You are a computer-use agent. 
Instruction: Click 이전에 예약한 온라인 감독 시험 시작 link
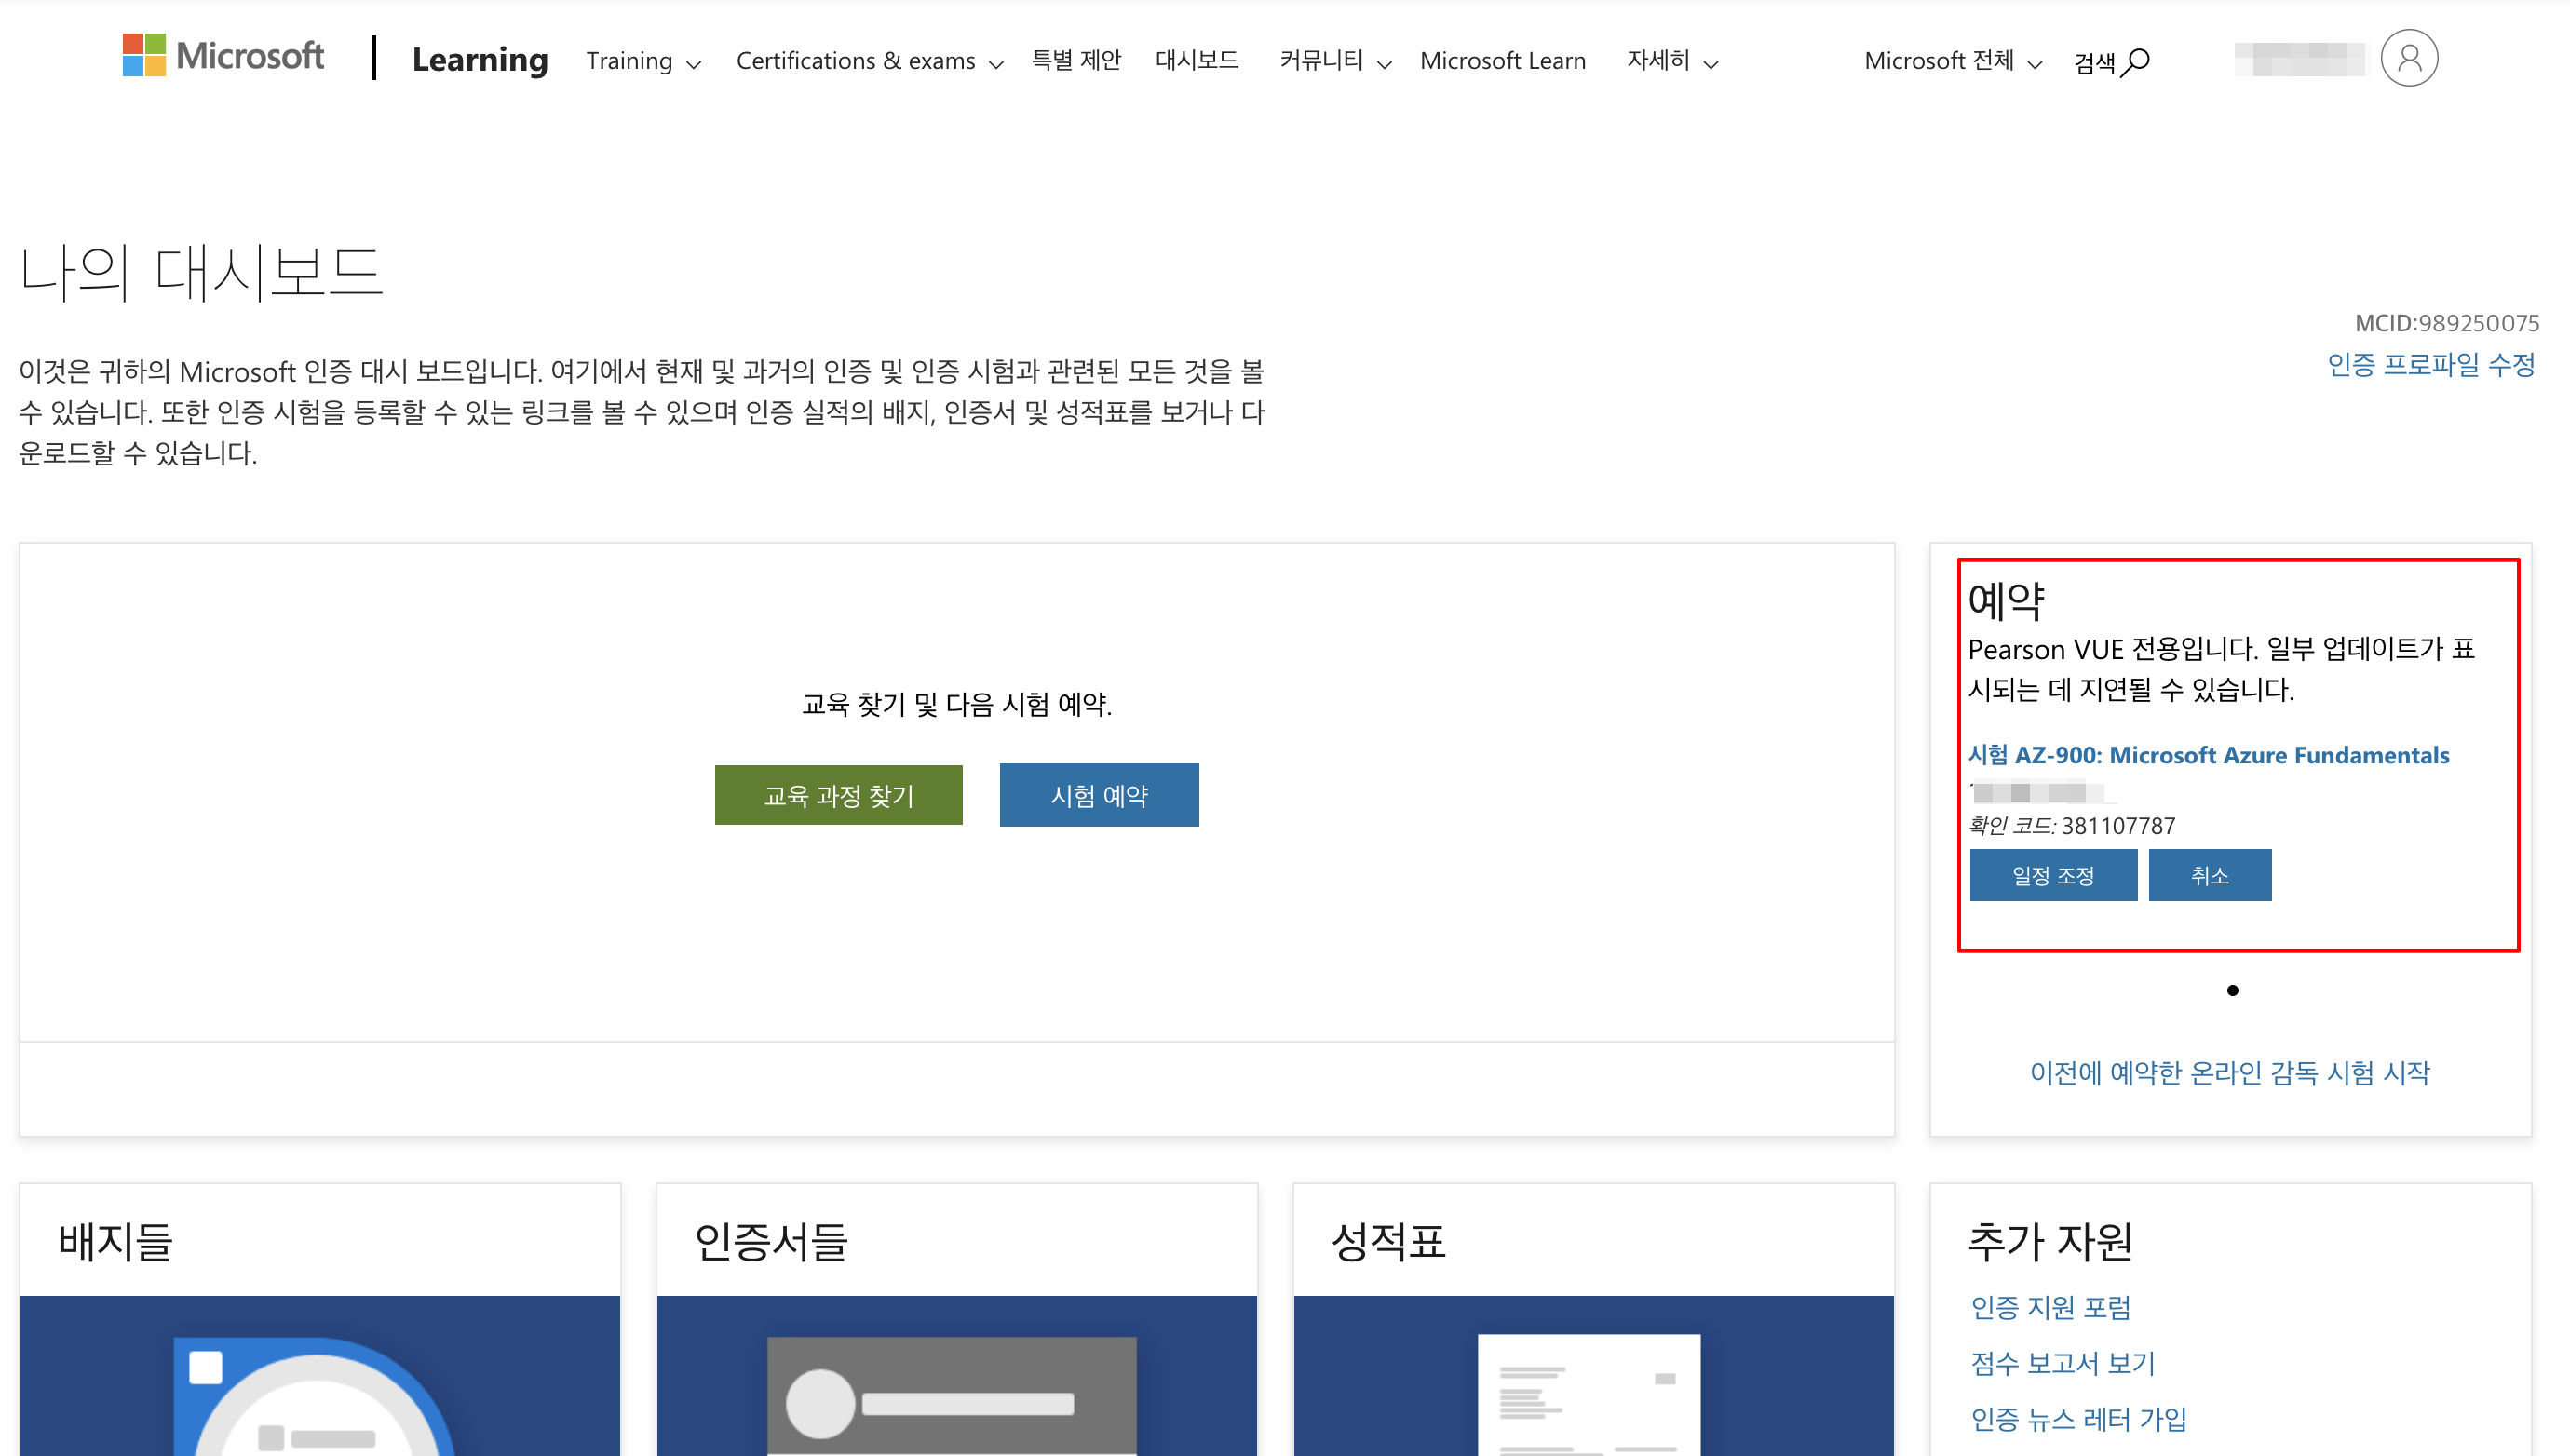2229,1072
